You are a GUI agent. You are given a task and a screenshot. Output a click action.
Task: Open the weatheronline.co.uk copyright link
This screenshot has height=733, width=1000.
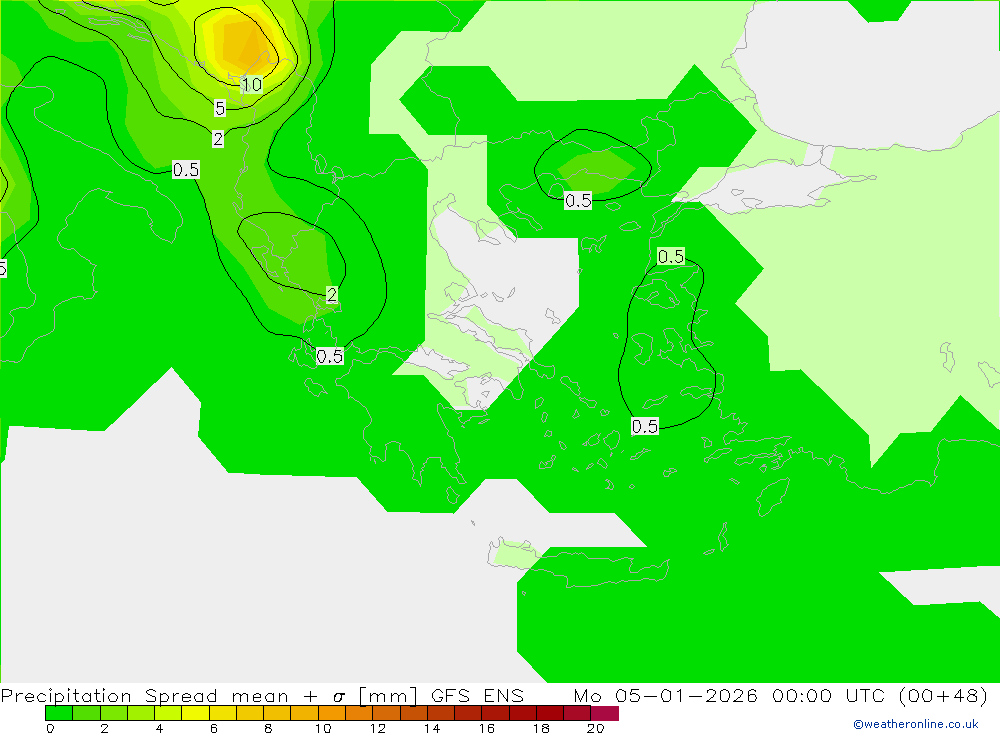(915, 724)
